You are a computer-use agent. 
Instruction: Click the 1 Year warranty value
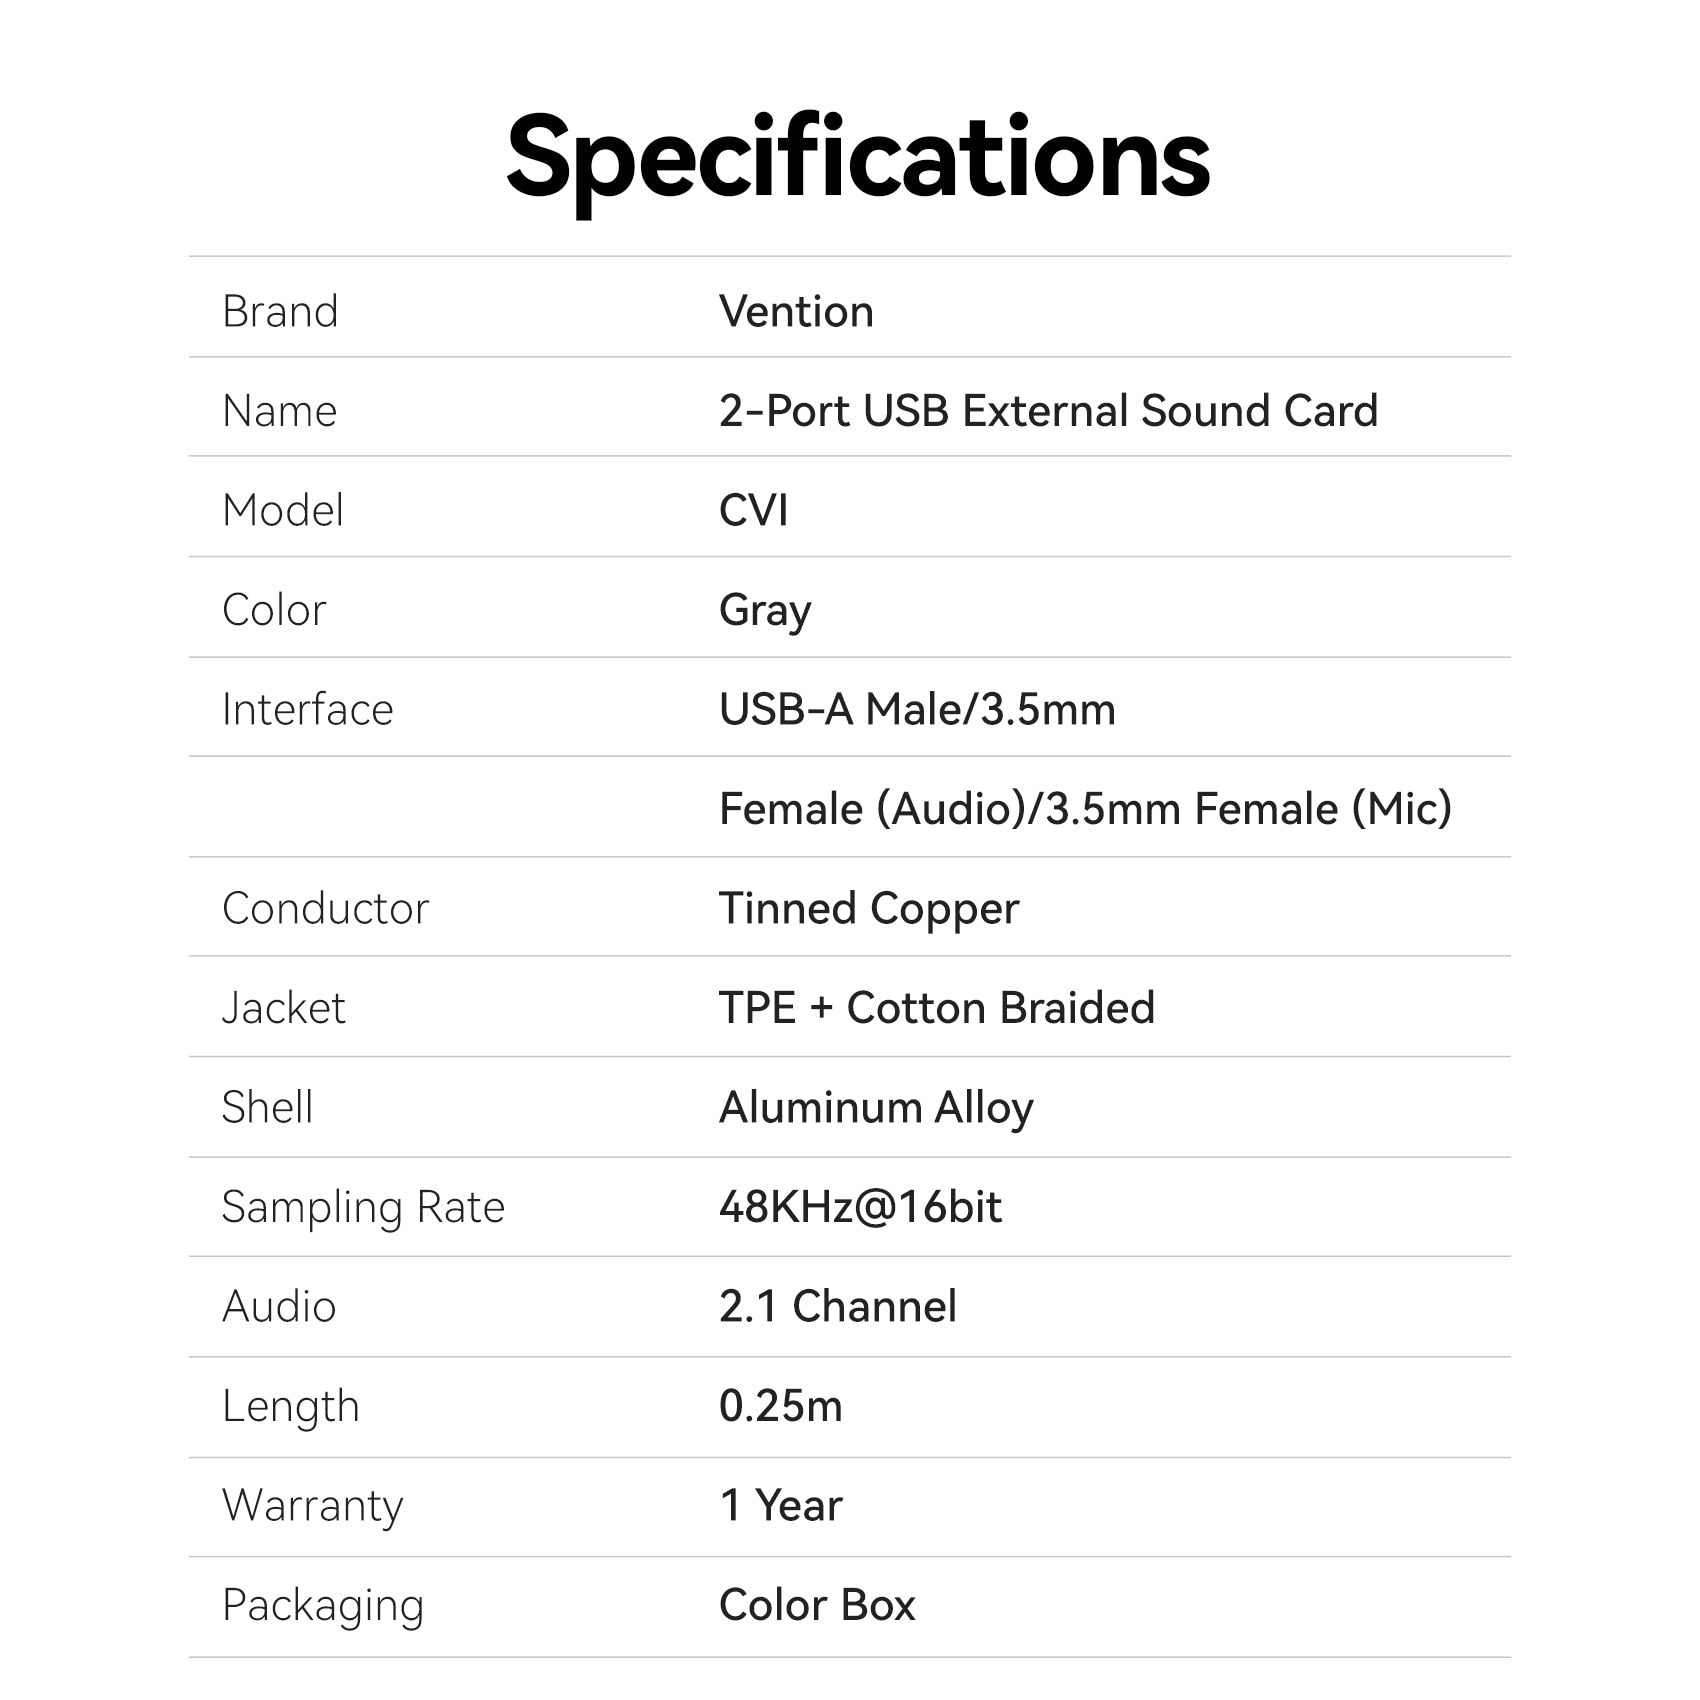[781, 1505]
